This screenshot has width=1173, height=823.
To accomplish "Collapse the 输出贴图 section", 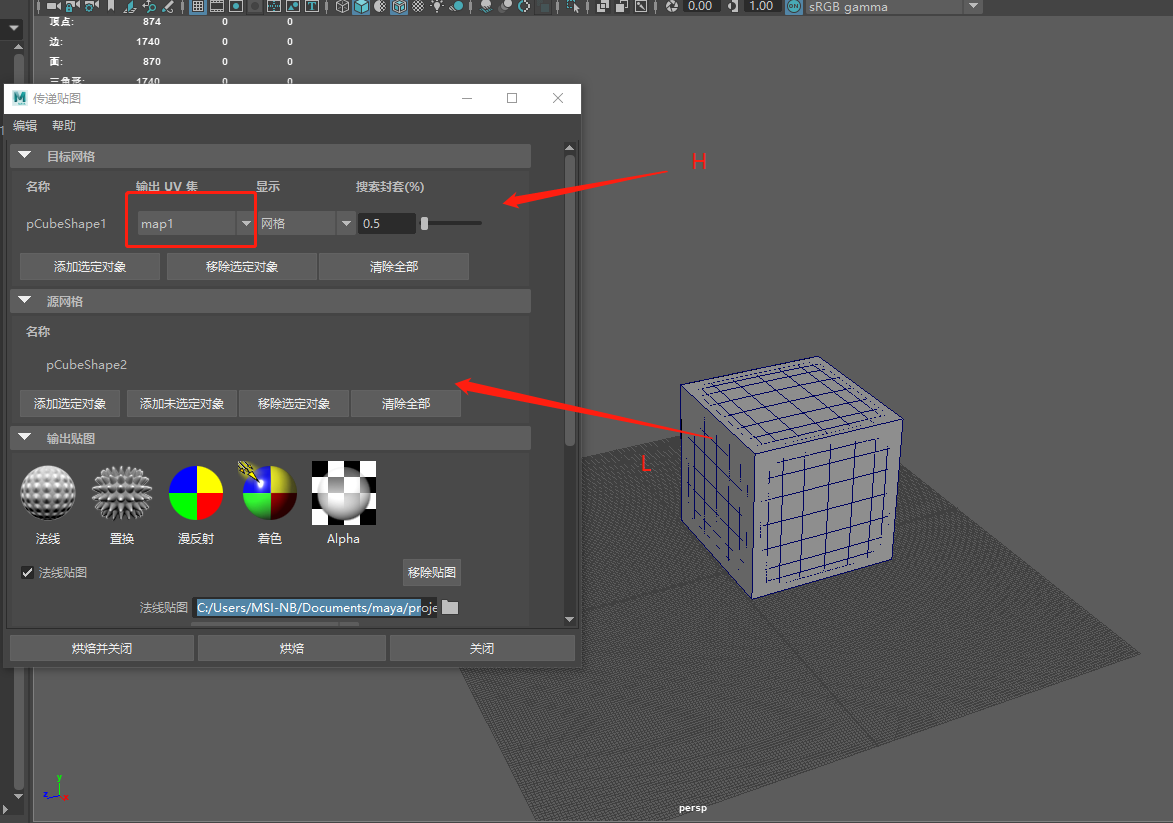I will coord(24,437).
